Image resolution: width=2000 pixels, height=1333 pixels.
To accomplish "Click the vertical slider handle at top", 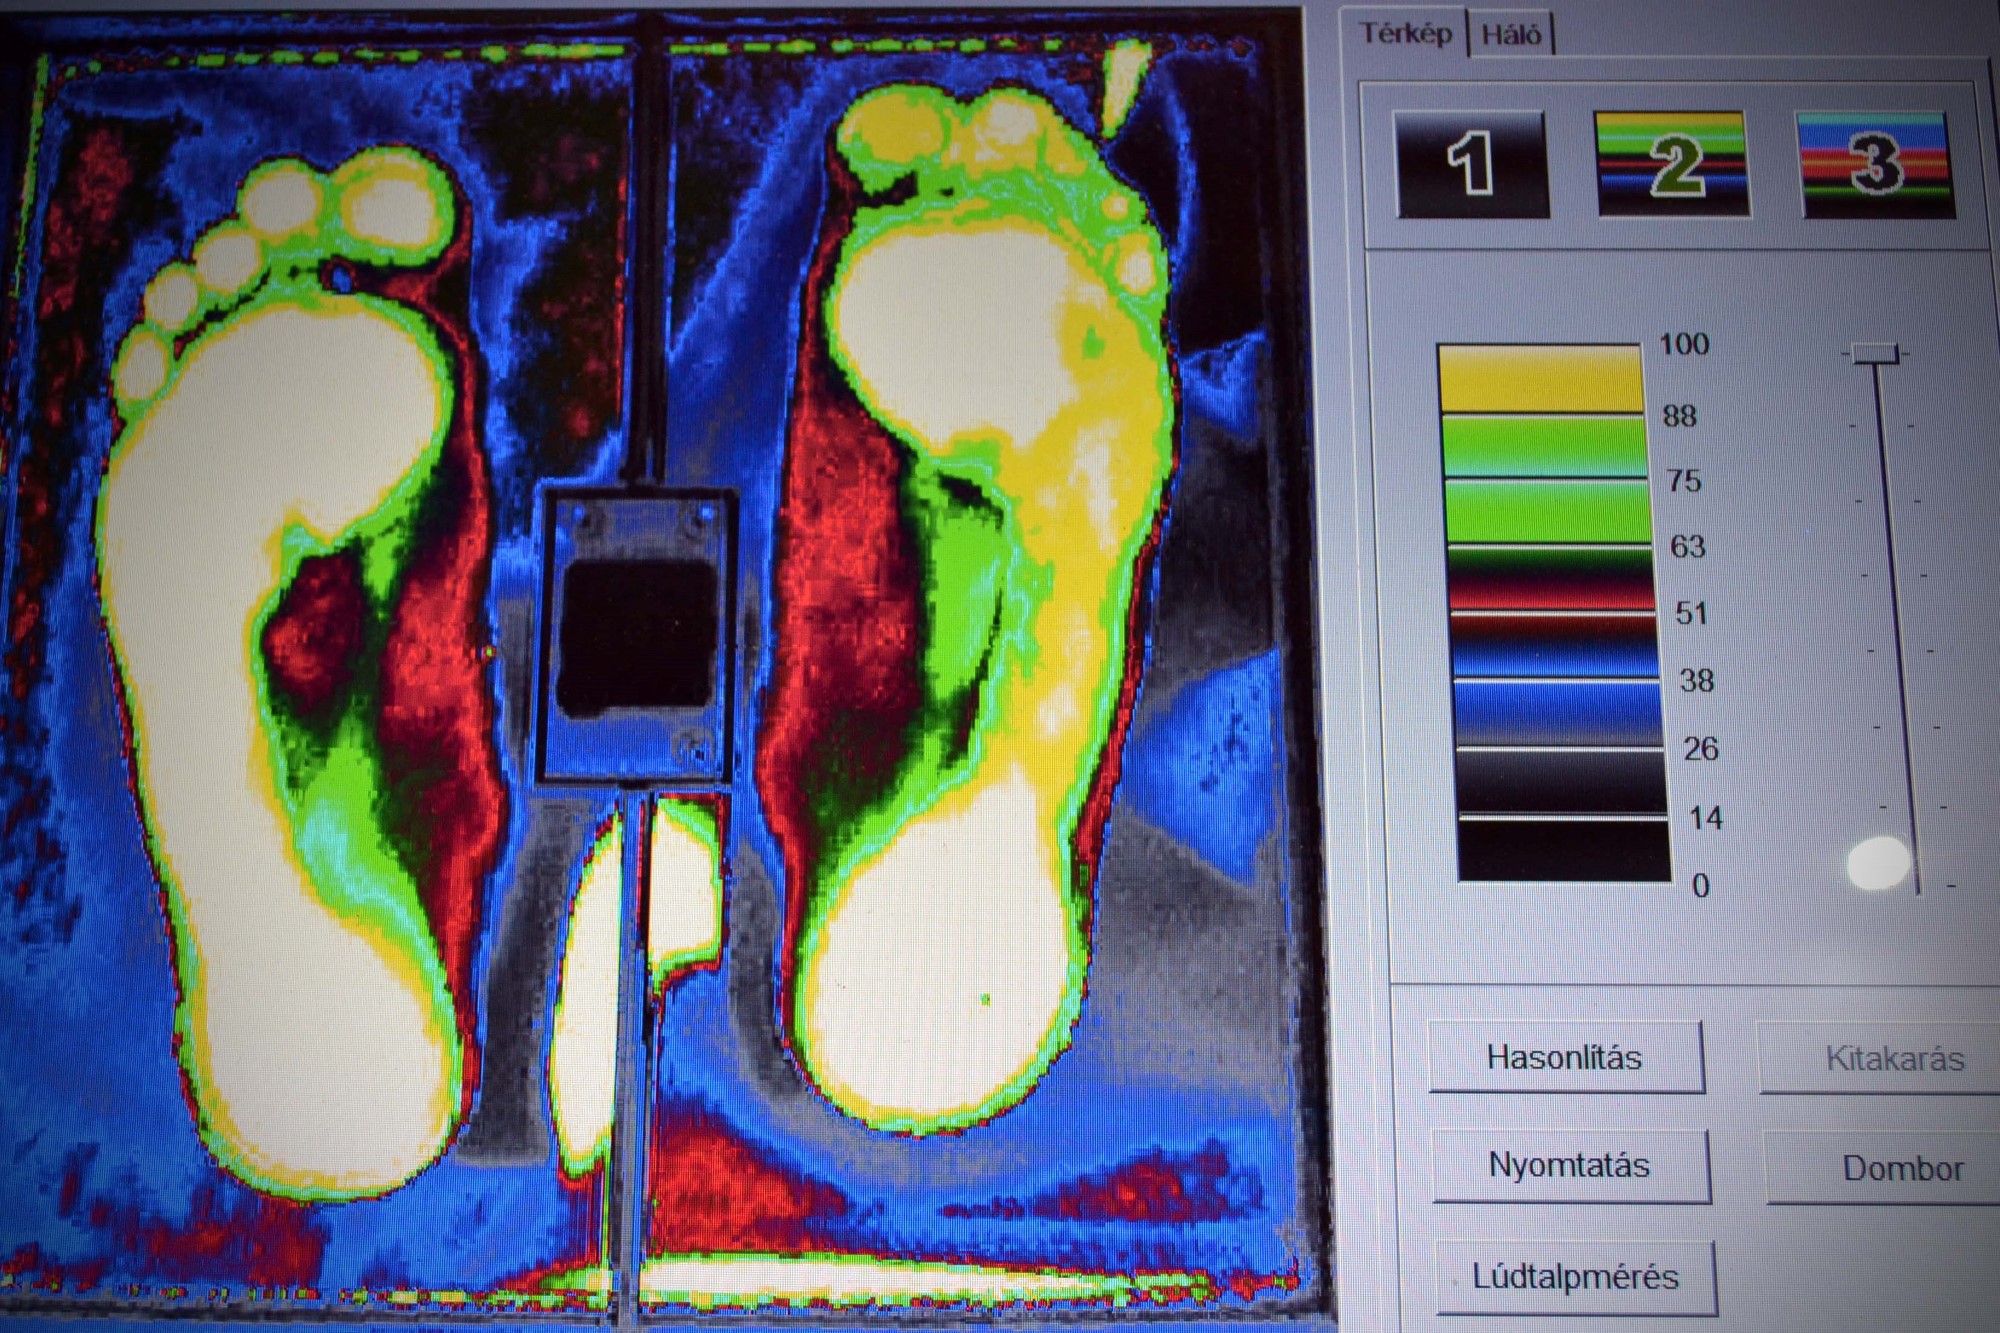I will point(1874,353).
